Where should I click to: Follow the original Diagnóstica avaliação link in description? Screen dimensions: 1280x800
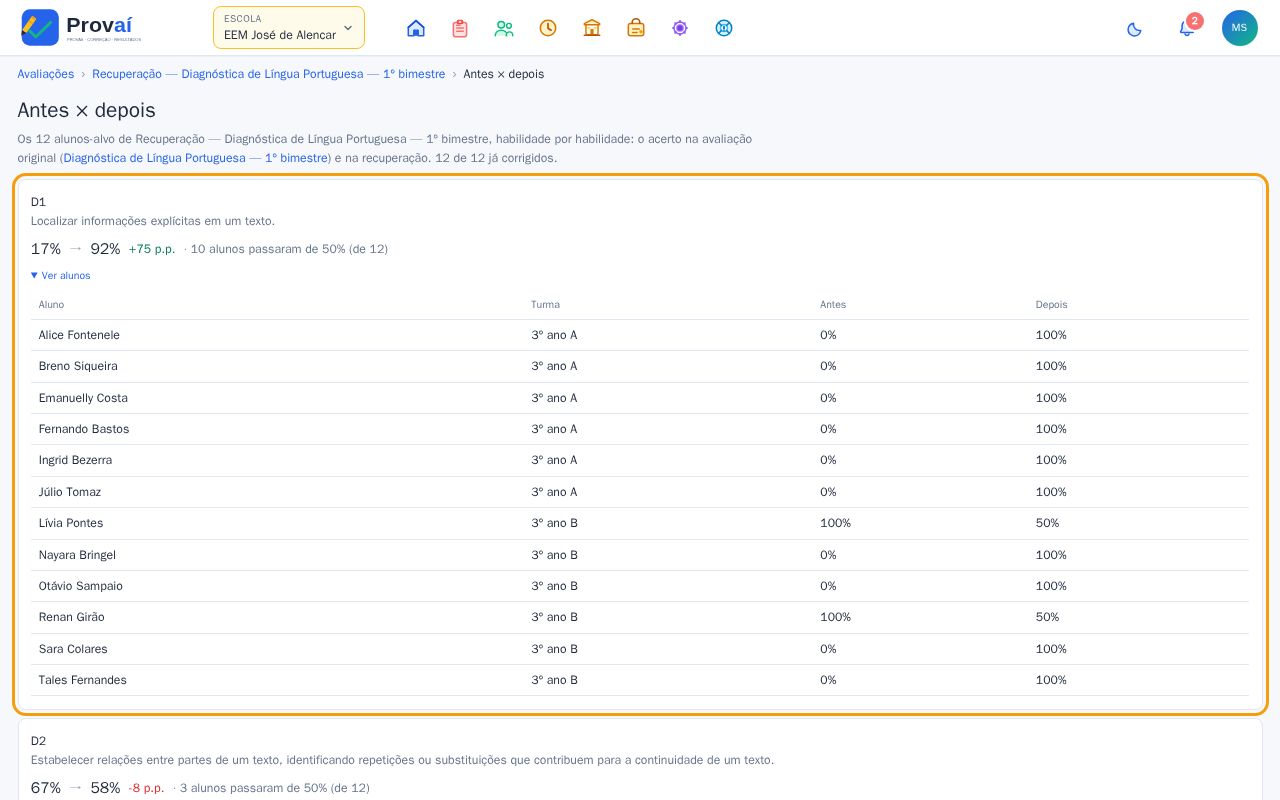click(x=196, y=158)
